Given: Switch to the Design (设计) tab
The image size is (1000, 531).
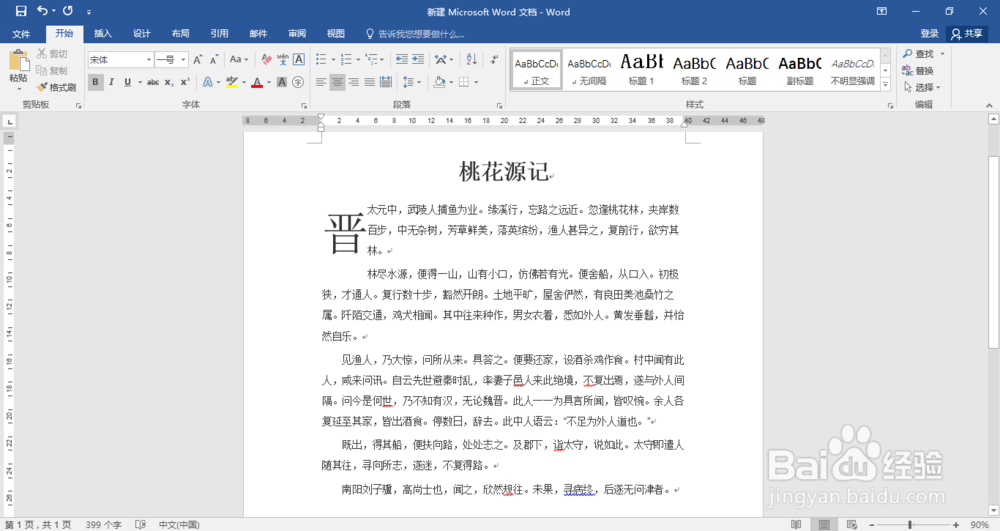Looking at the screenshot, I should pyautogui.click(x=142, y=33).
